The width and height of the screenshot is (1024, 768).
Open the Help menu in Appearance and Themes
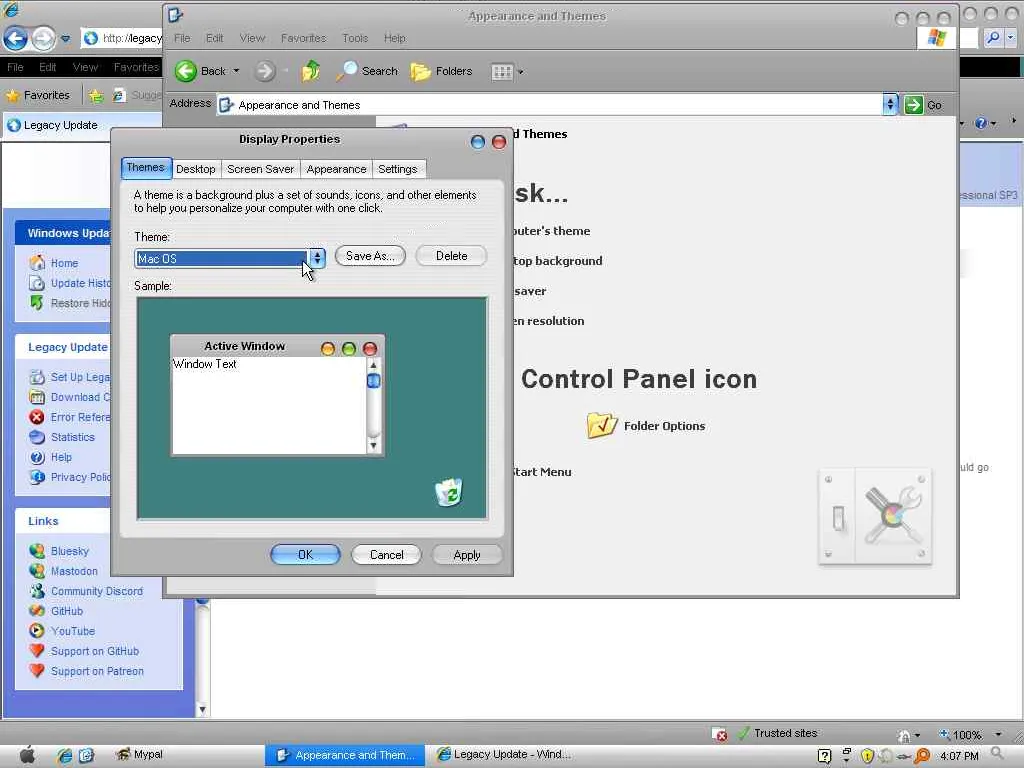click(394, 39)
